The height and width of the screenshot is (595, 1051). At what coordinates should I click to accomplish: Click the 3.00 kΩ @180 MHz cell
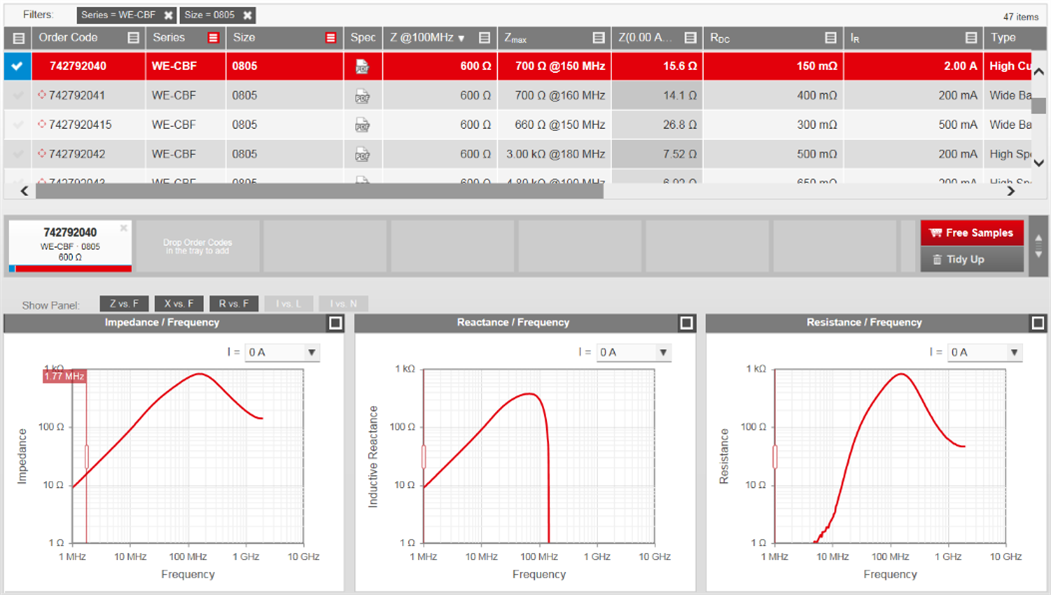click(556, 155)
